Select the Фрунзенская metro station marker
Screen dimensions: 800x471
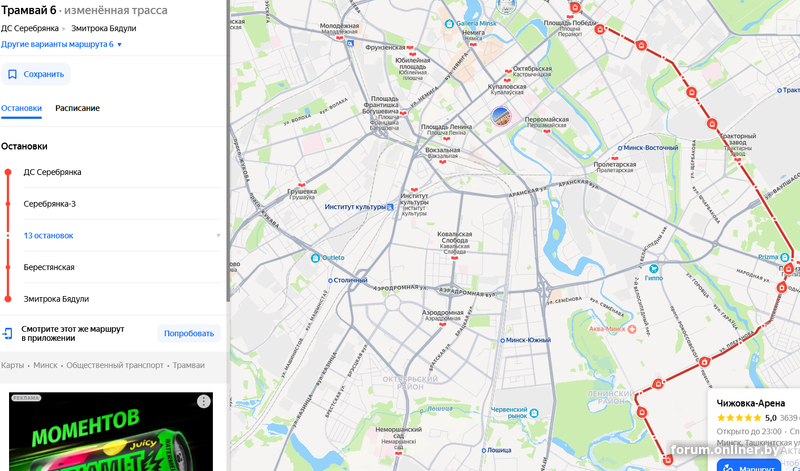tap(410, 47)
